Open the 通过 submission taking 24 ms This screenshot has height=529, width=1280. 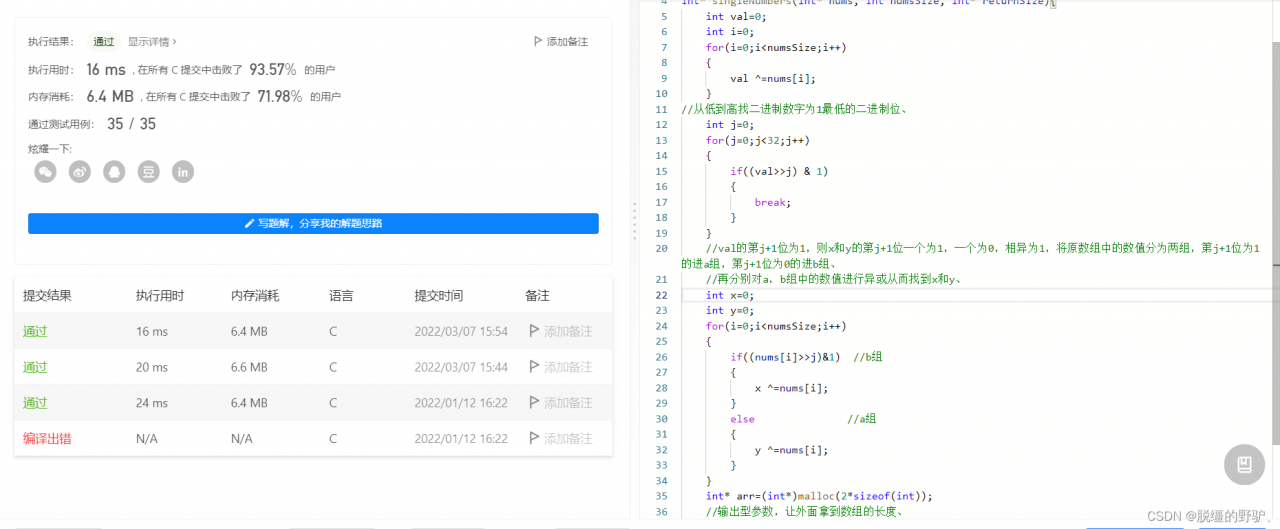[35, 403]
